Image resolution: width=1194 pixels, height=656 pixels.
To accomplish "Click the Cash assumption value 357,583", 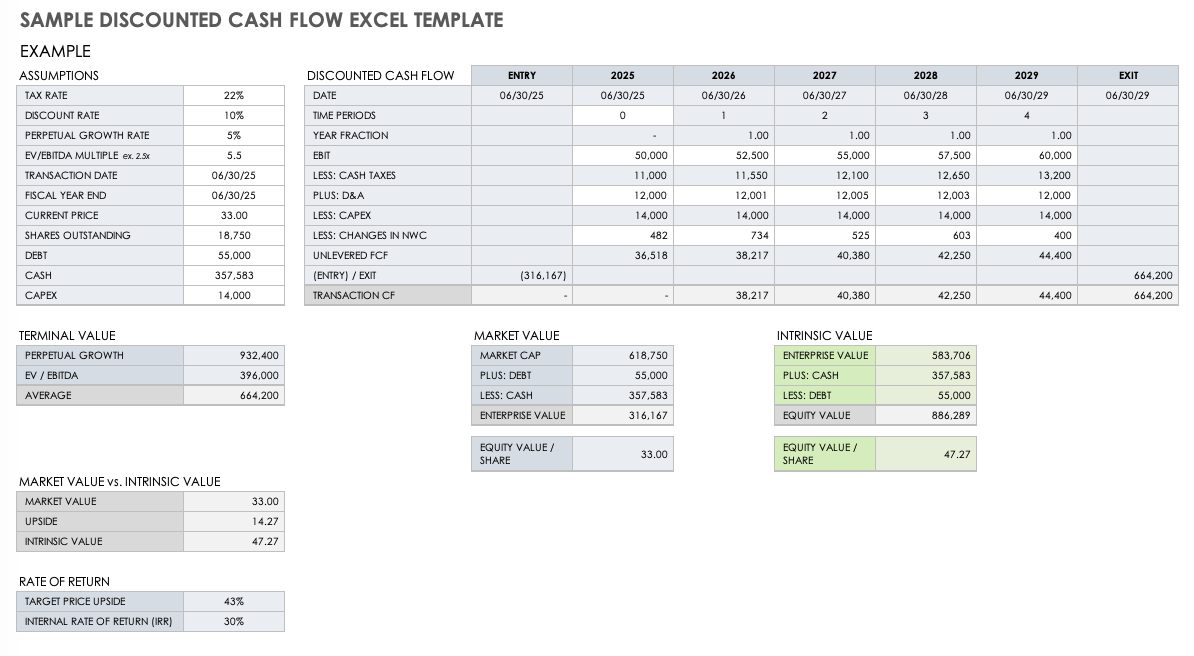I will 234,275.
